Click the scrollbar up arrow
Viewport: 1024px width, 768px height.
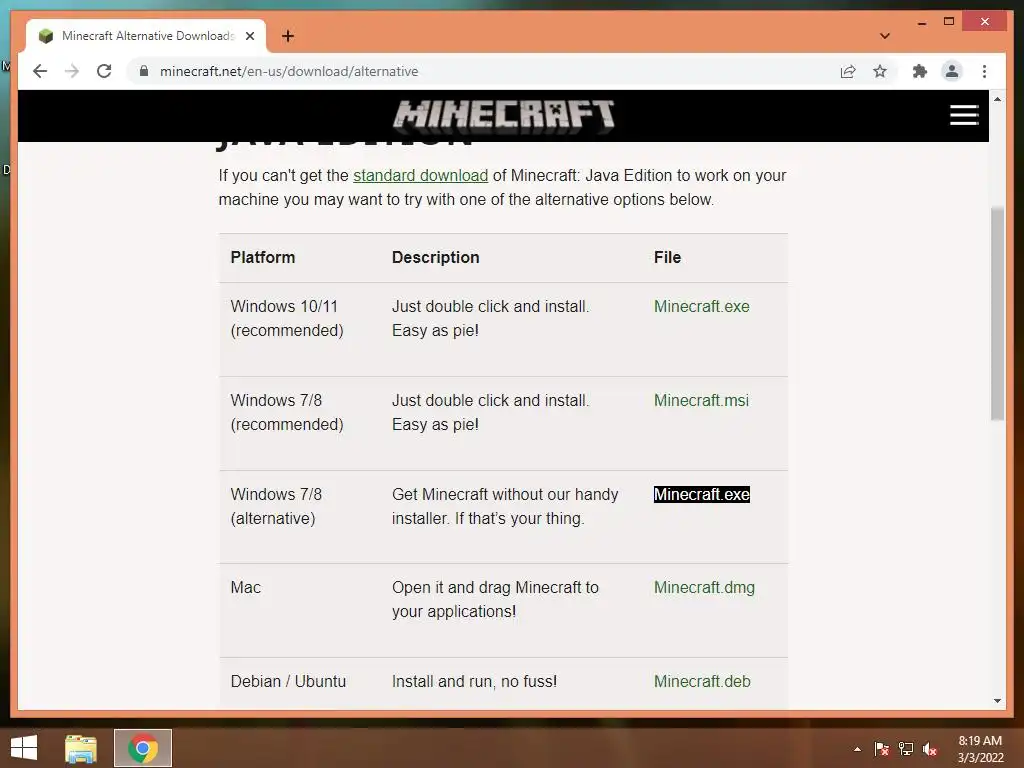coord(997,99)
